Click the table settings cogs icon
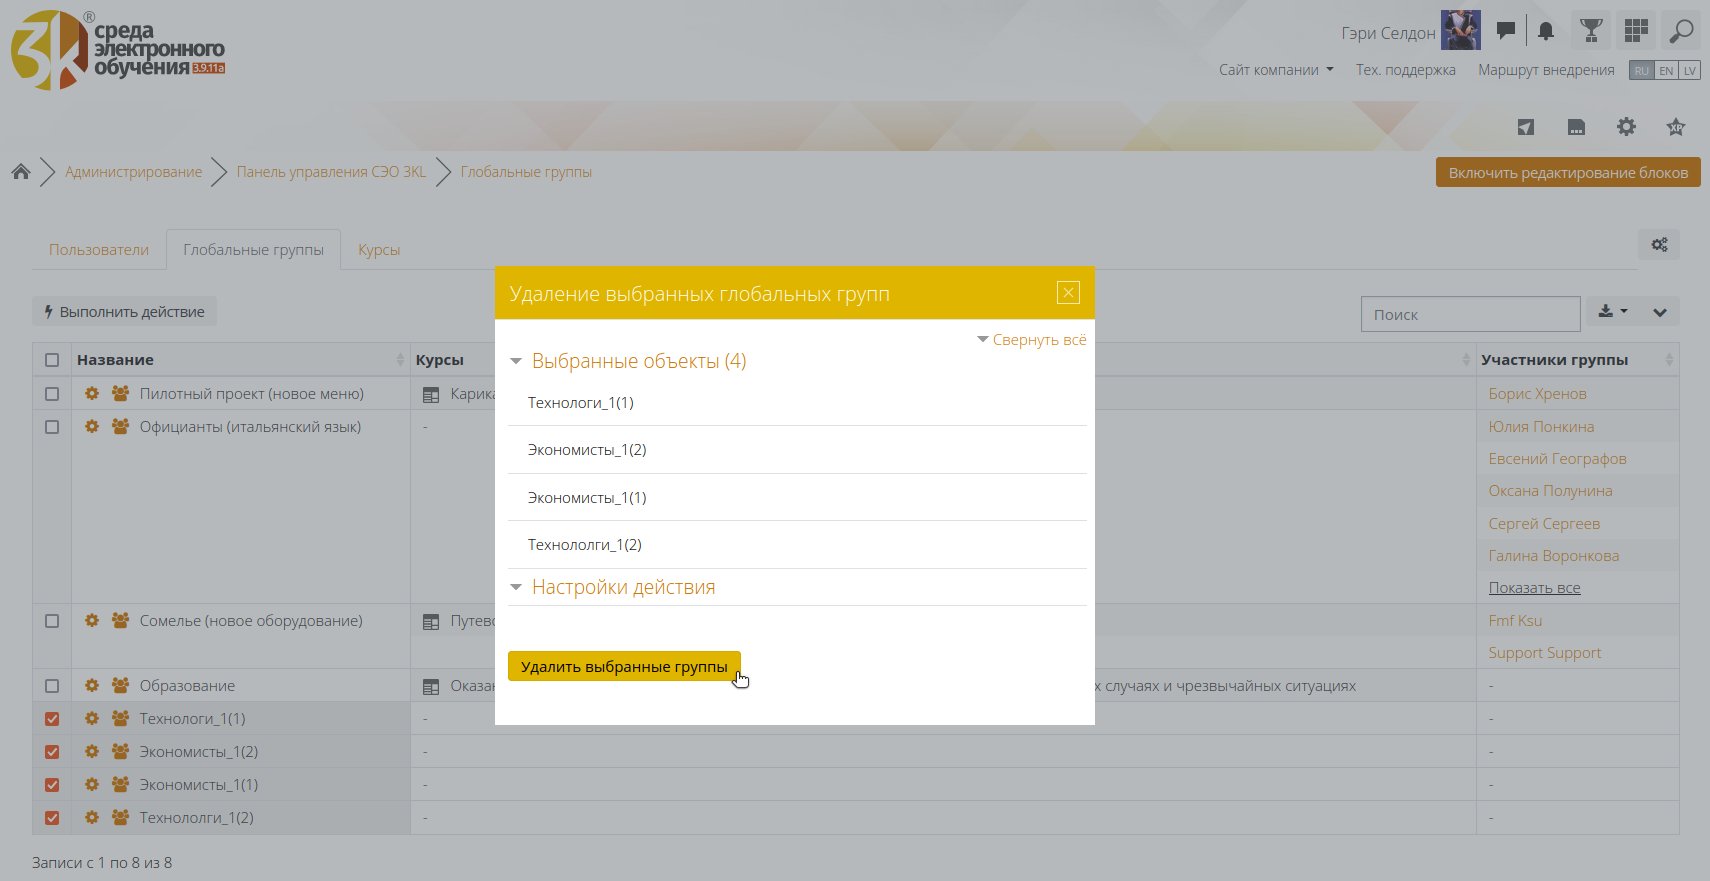Screen dimensions: 1710x881 click(x=1659, y=245)
